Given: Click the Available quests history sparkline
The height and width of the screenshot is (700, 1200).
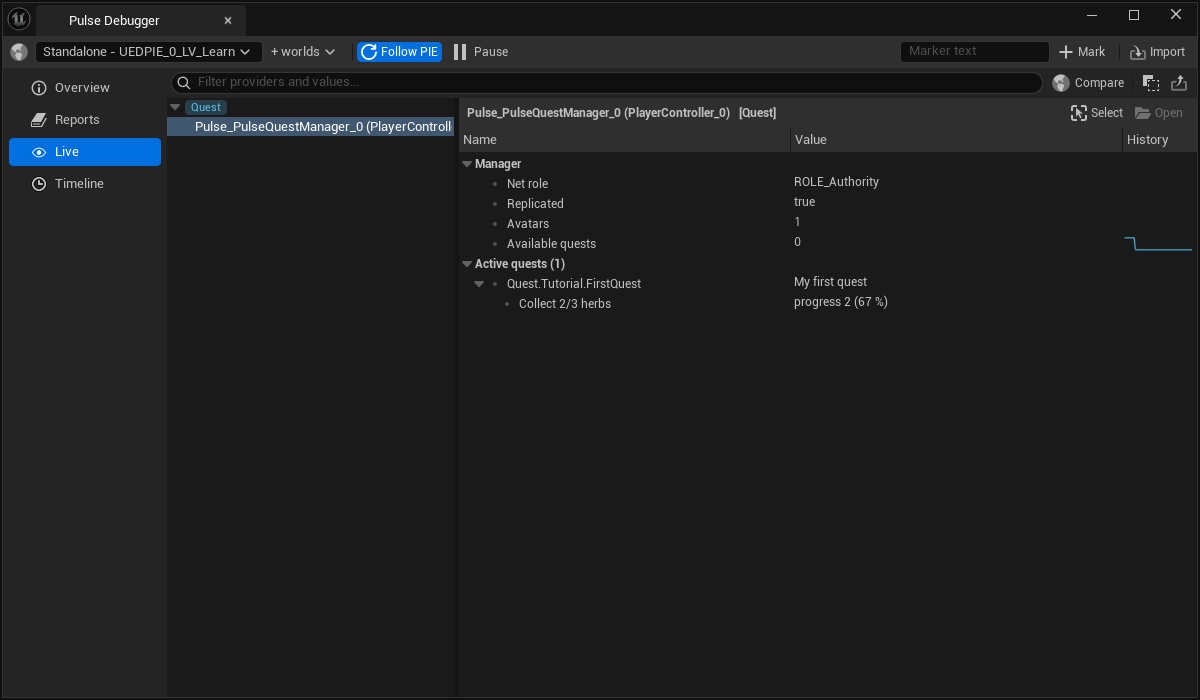Looking at the screenshot, I should (1159, 244).
